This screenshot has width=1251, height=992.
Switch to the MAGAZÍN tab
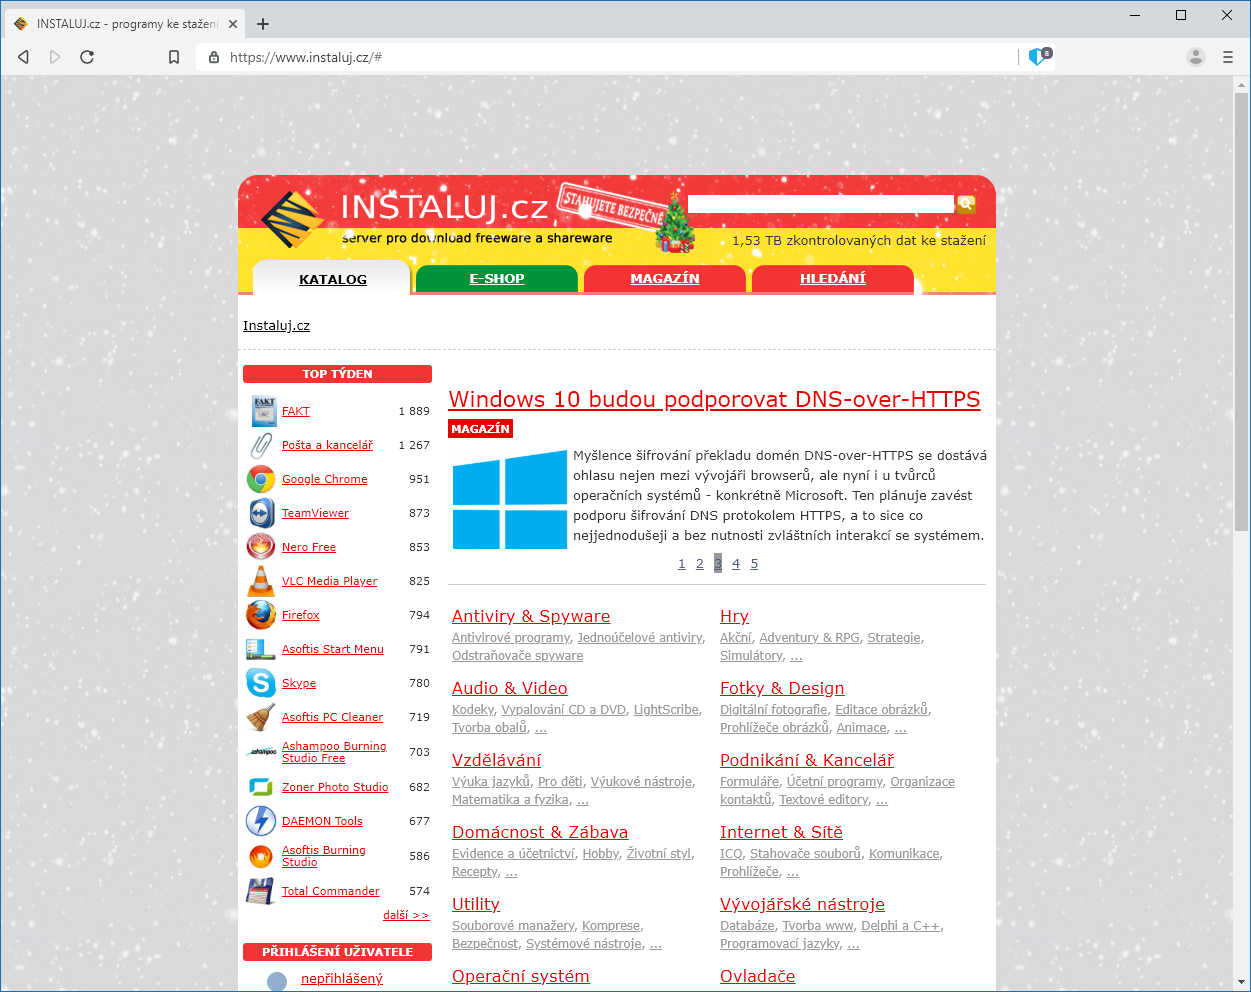pyautogui.click(x=665, y=279)
